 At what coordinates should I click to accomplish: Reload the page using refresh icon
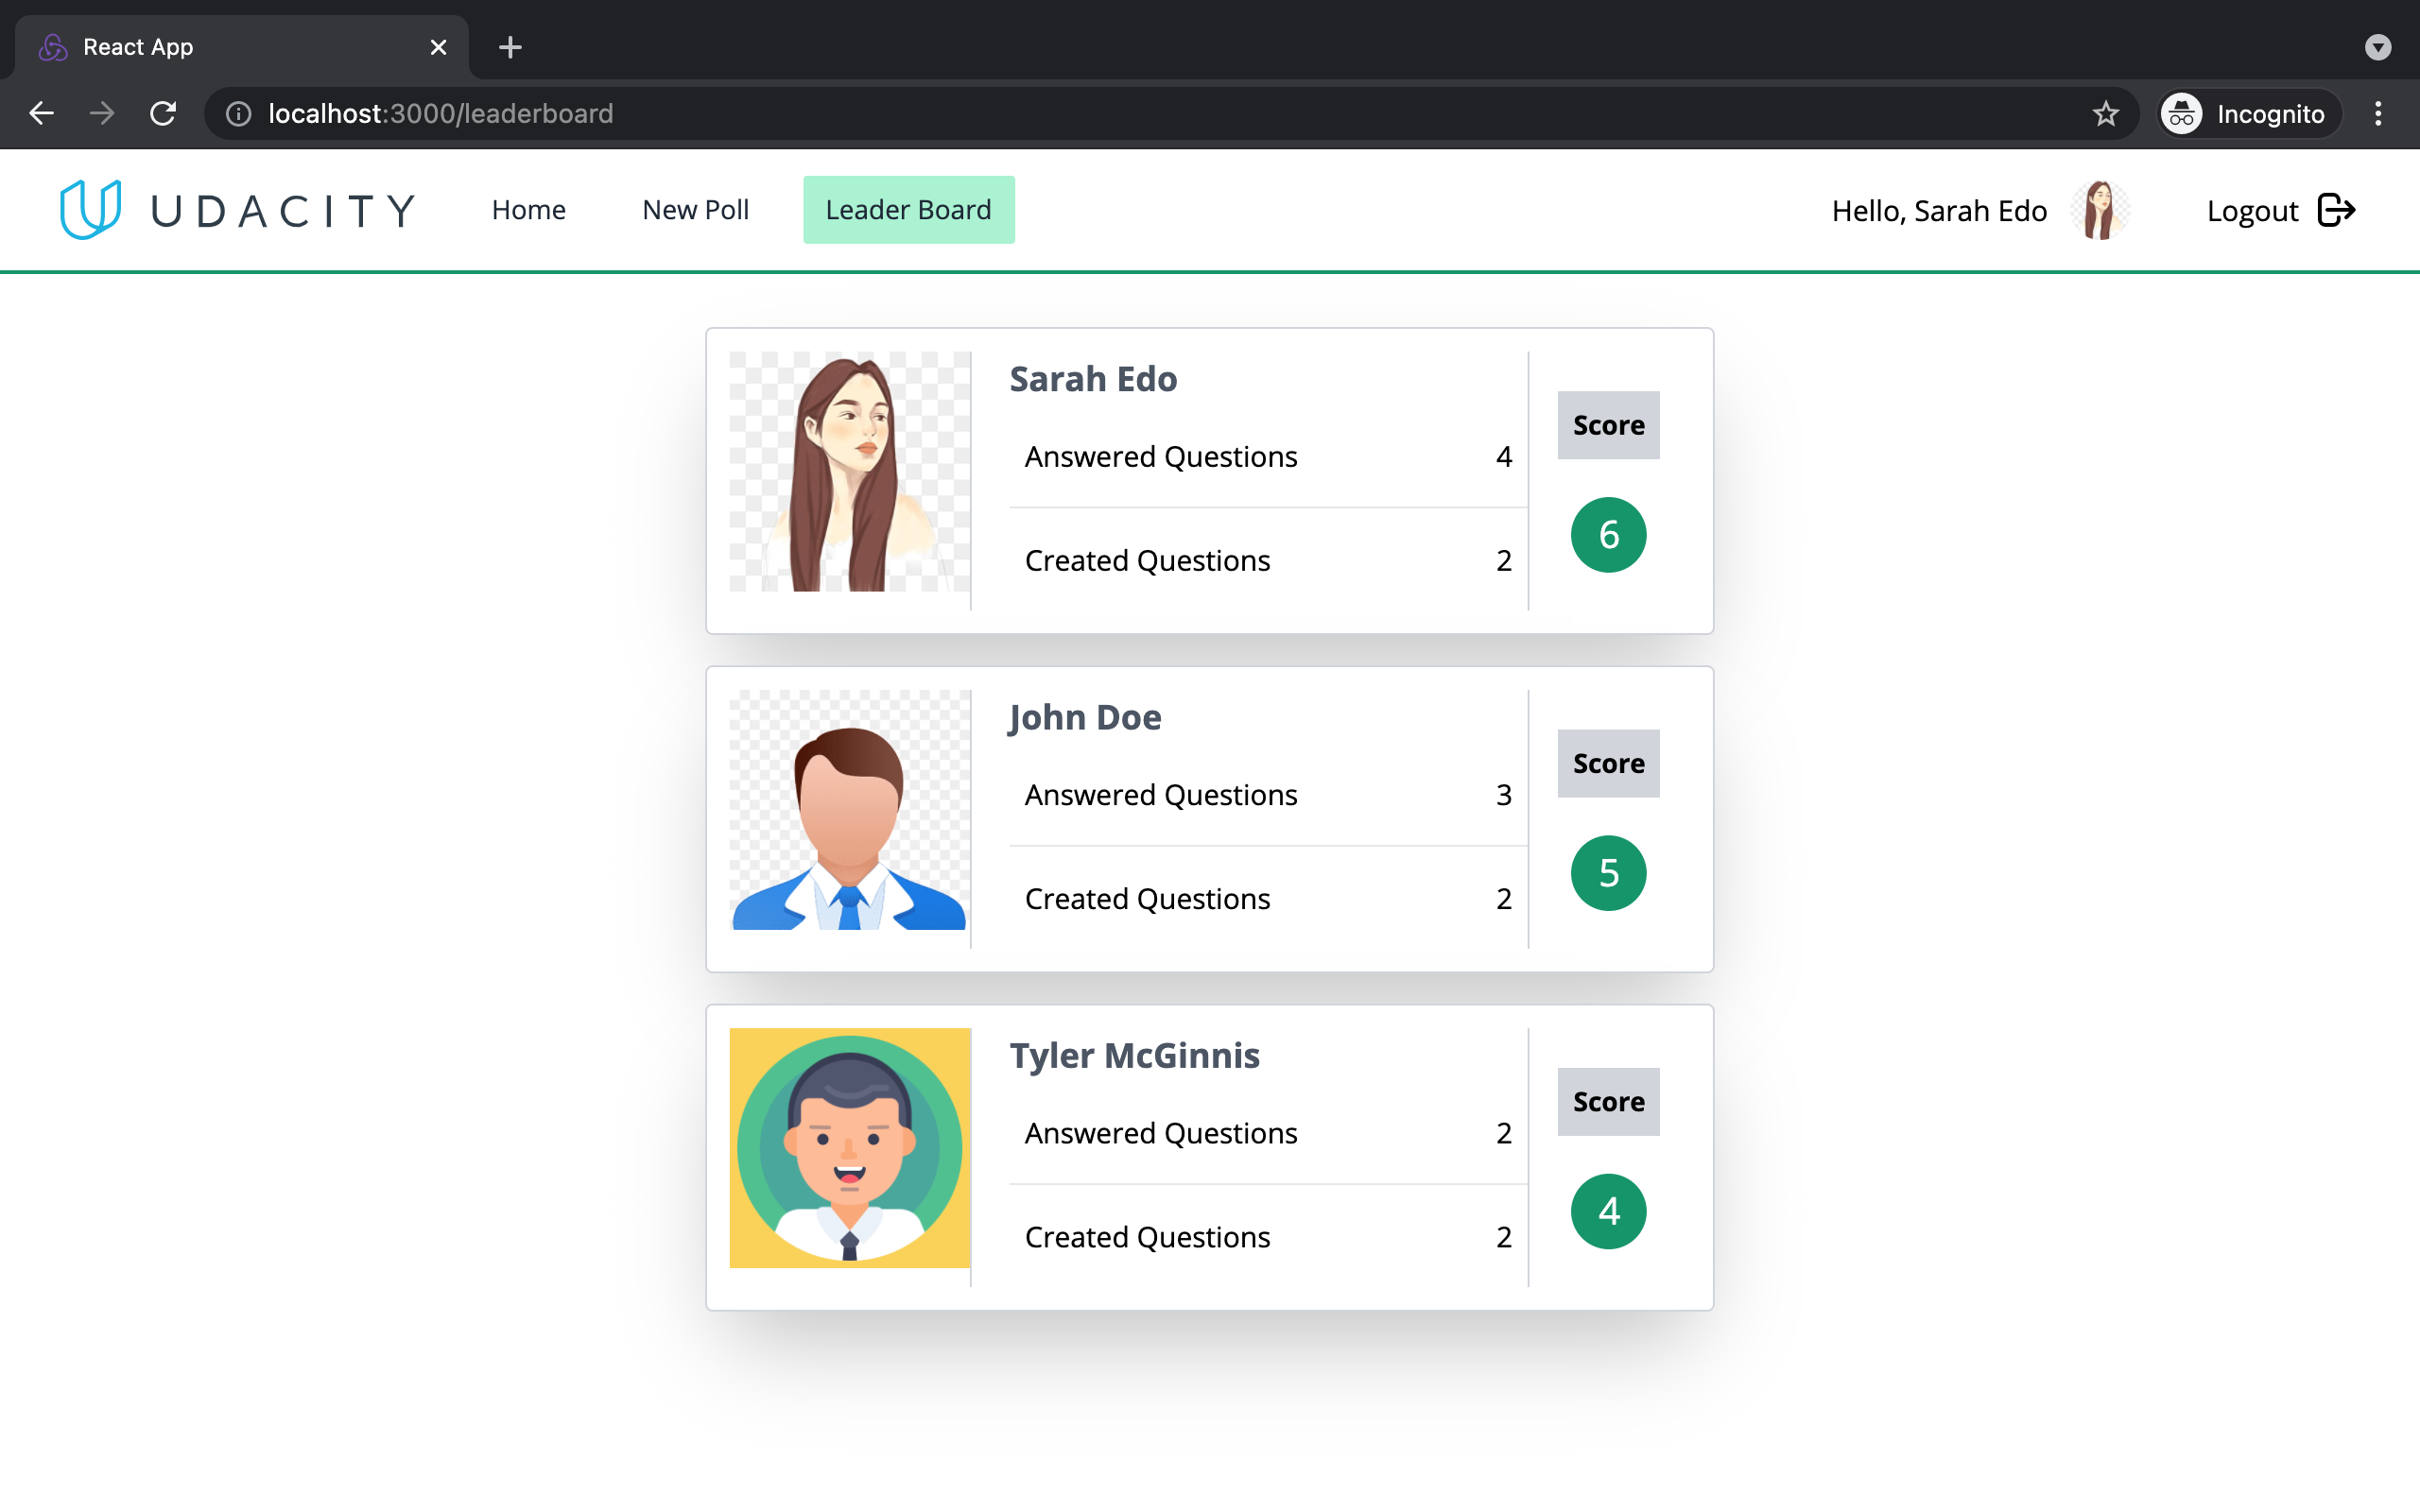coord(163,114)
